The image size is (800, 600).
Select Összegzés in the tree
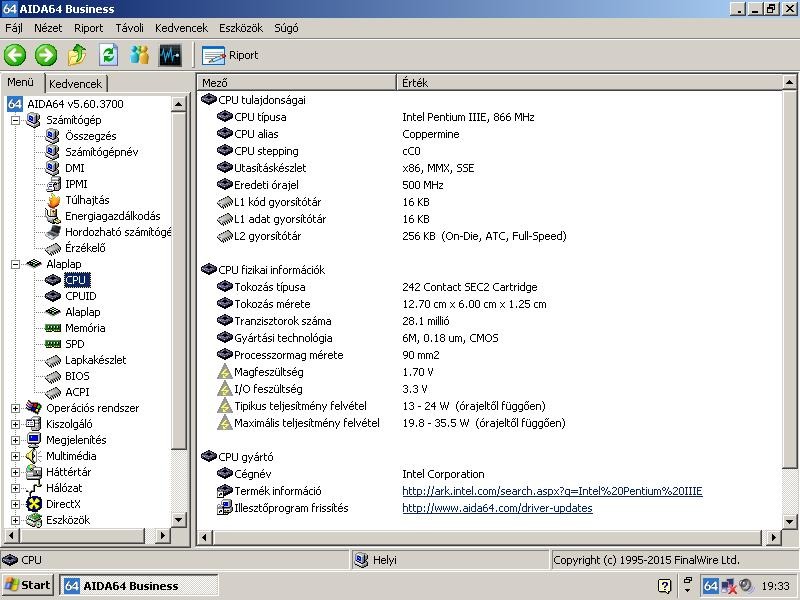pos(90,136)
